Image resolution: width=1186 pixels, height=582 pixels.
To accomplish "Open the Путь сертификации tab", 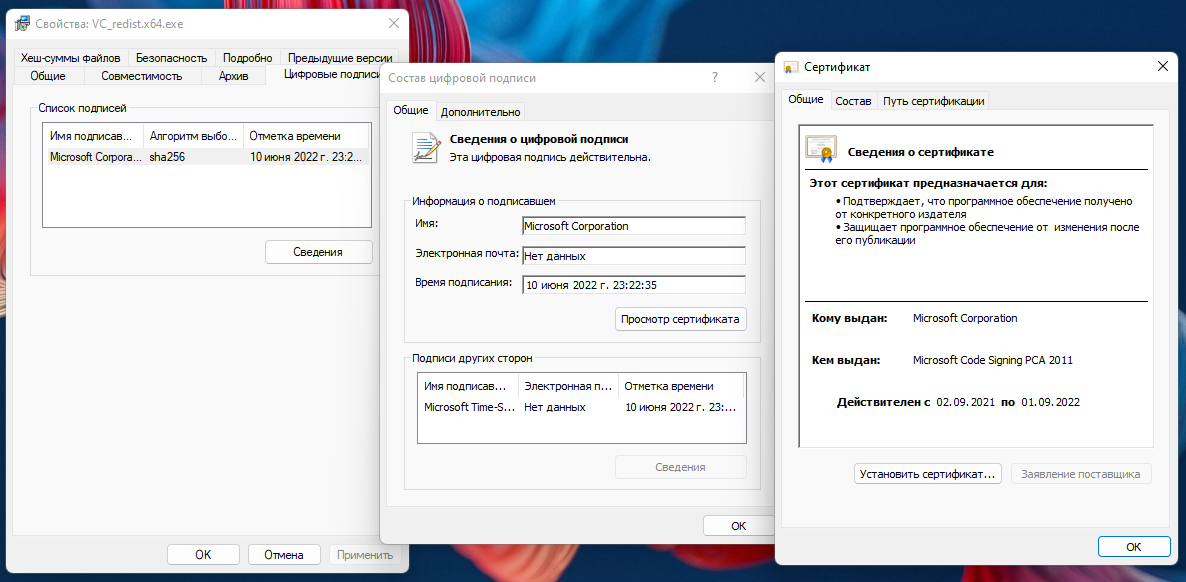I will click(x=934, y=100).
